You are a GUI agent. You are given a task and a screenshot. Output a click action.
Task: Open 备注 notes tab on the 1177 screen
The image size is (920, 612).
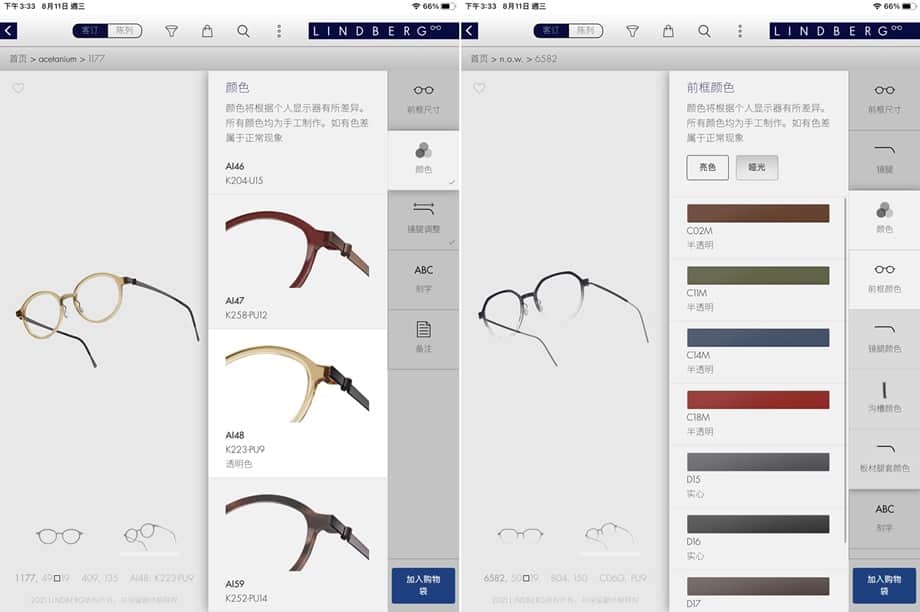[423, 339]
